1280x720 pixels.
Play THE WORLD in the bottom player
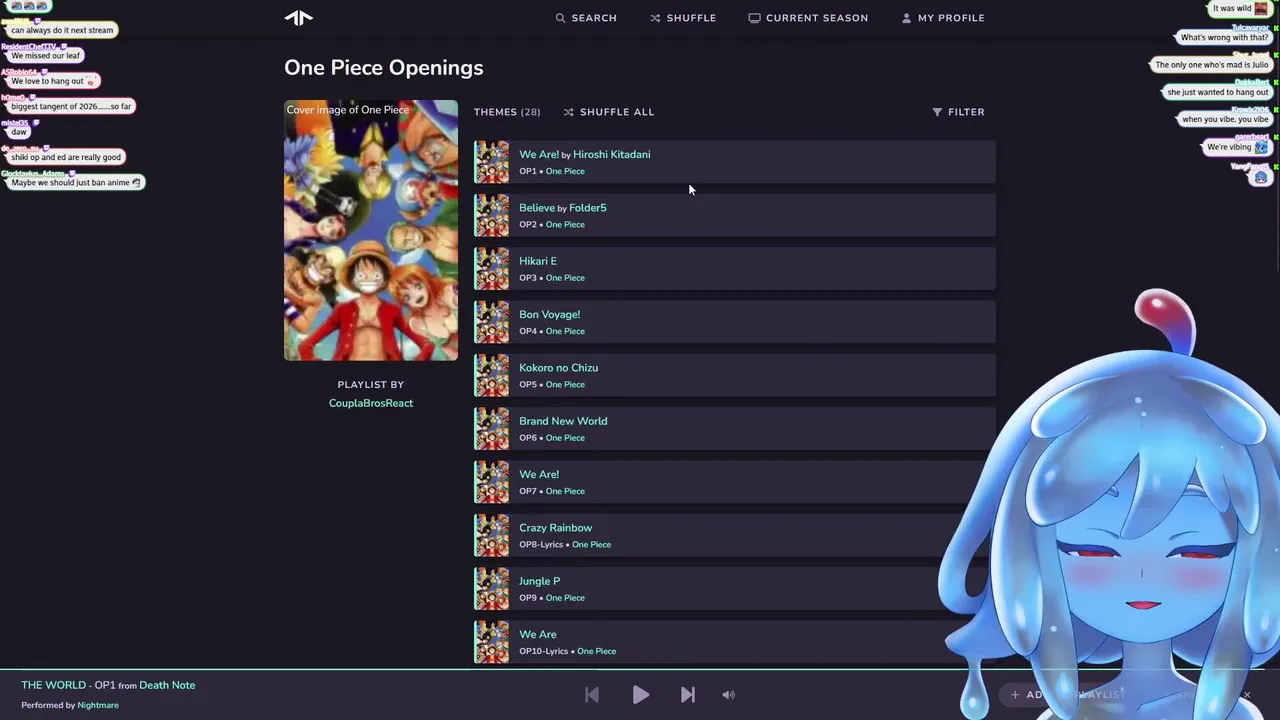(641, 695)
